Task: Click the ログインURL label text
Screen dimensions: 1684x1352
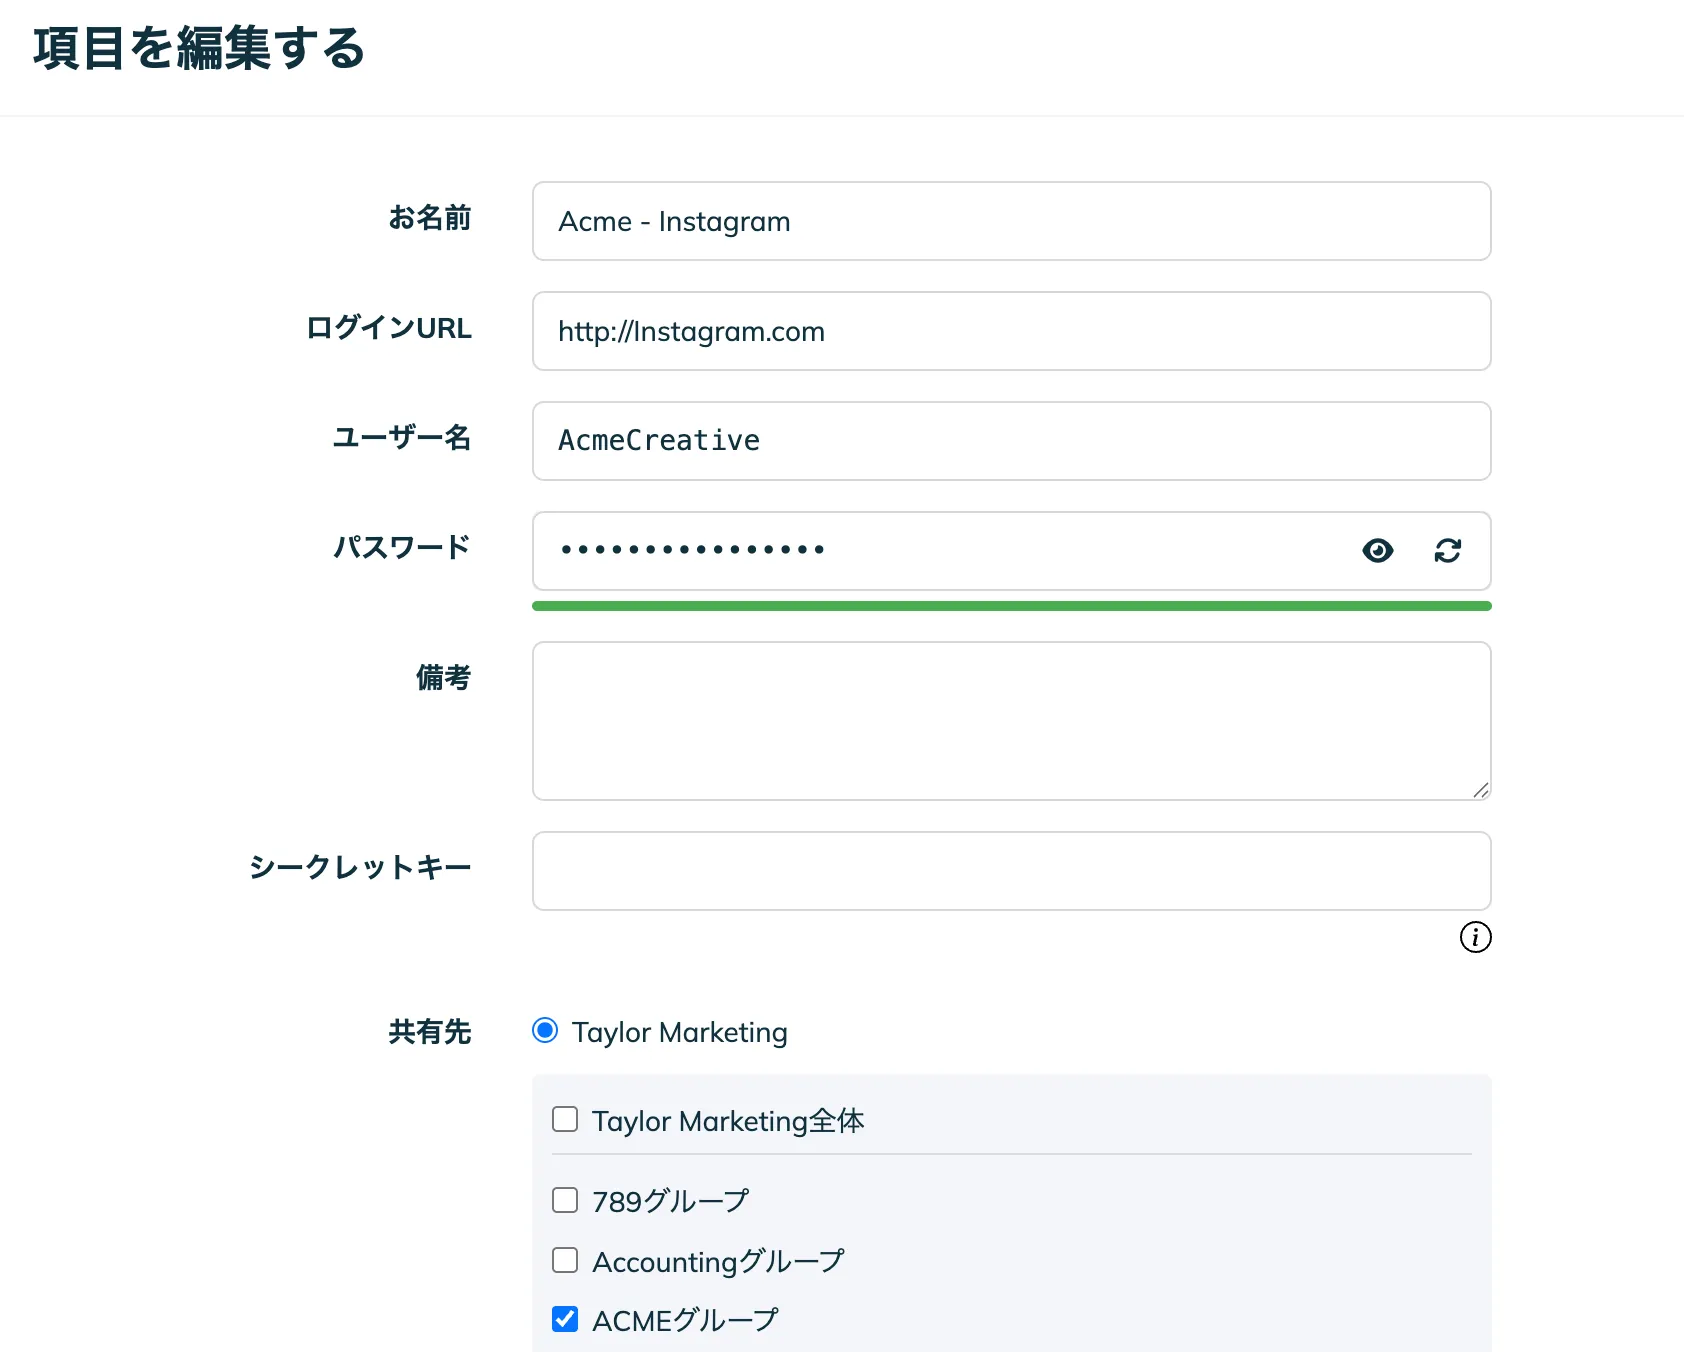Action: coord(389,328)
